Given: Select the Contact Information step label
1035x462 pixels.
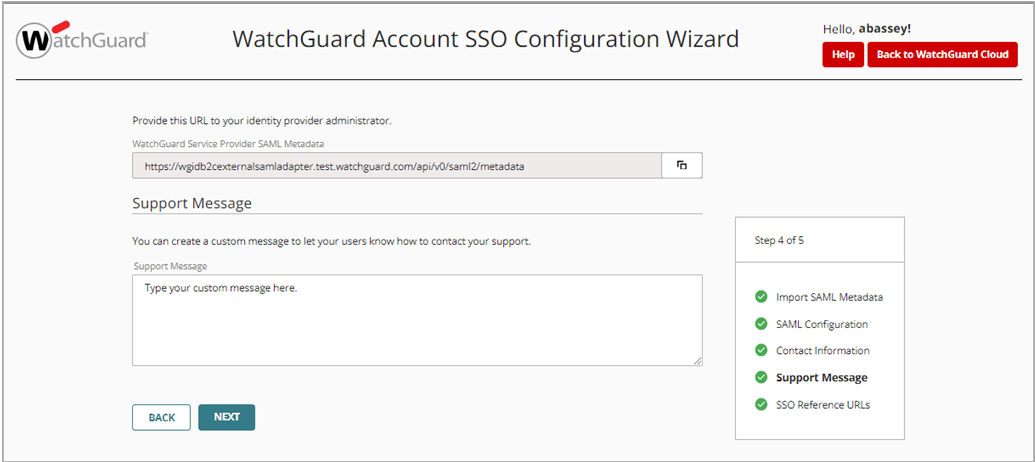Looking at the screenshot, I should [x=823, y=351].
